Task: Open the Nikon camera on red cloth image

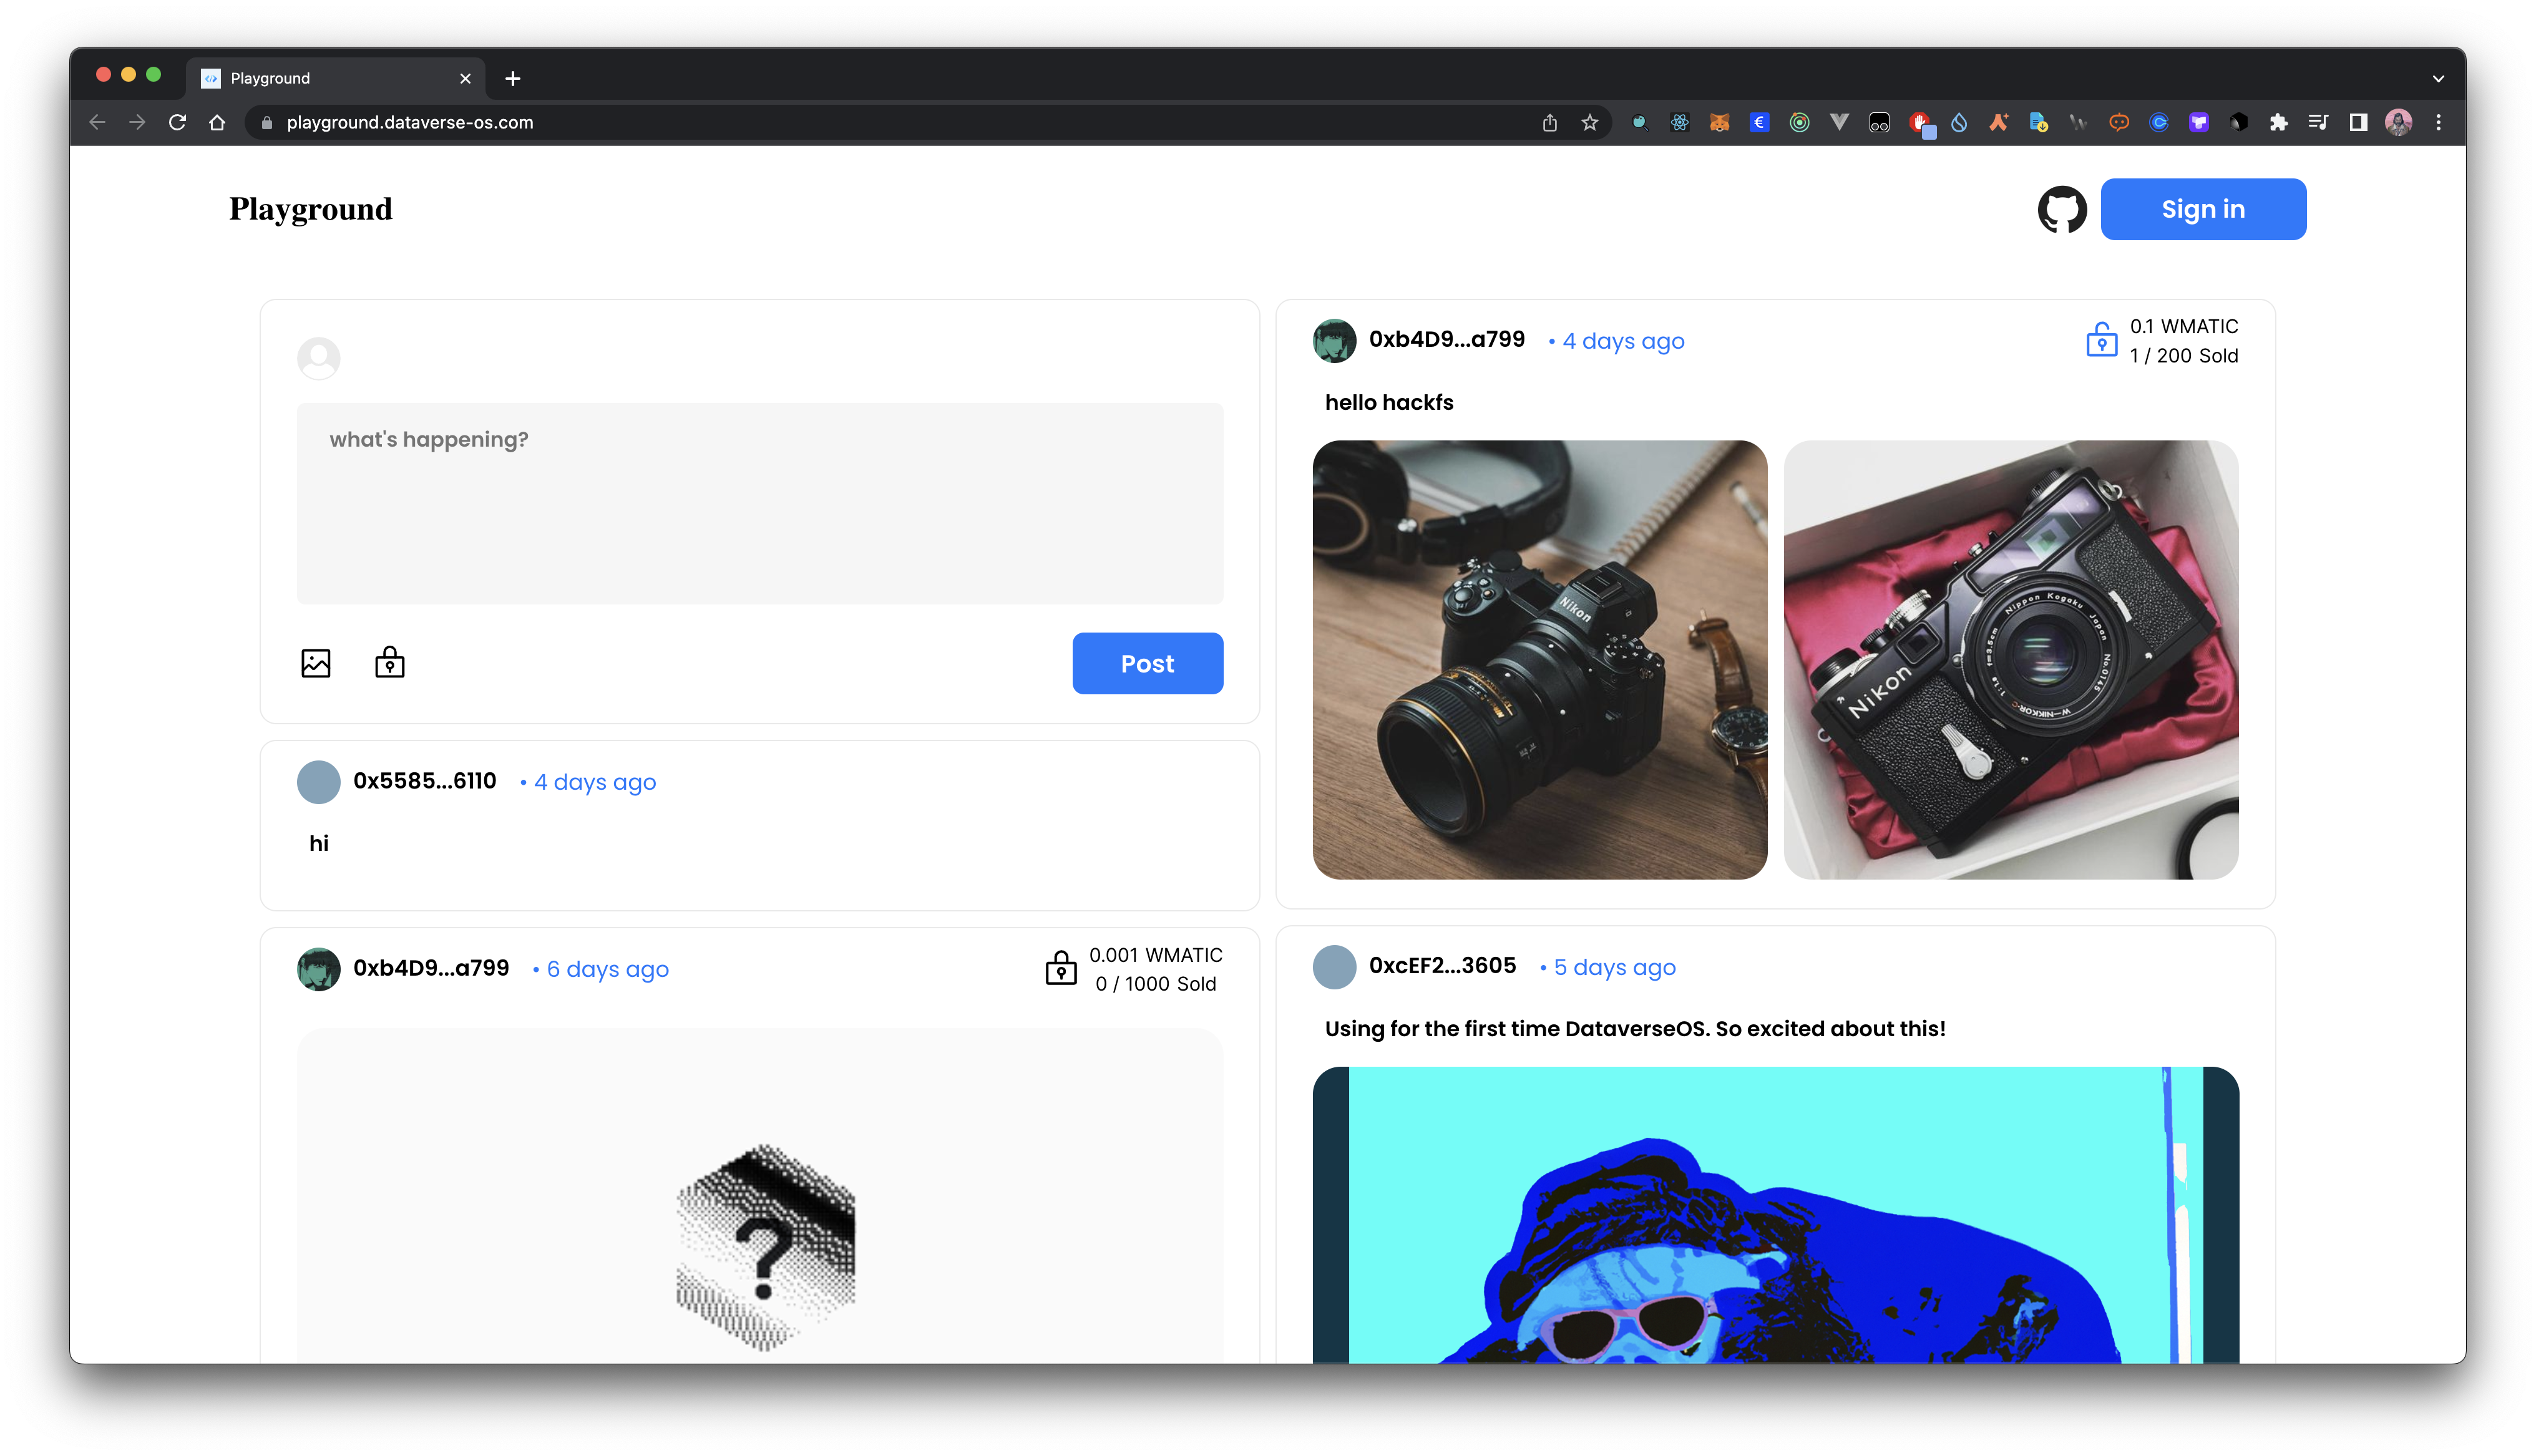Action: pyautogui.click(x=2010, y=660)
